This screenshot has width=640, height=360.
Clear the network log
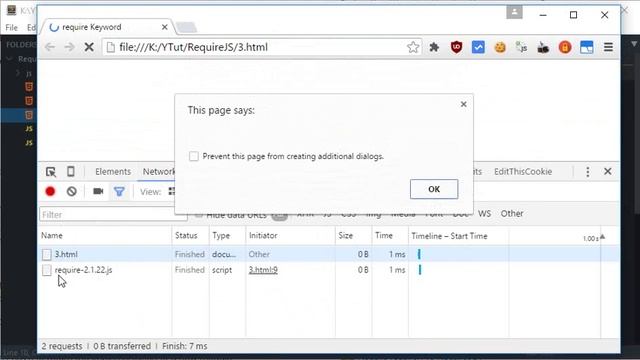(72, 191)
